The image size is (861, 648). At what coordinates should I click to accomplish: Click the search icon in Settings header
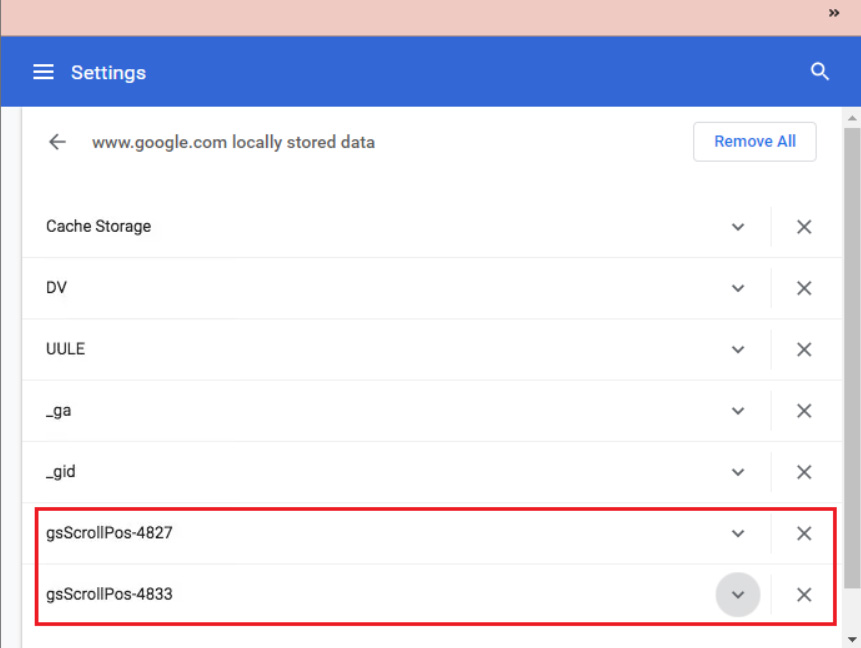click(x=819, y=71)
